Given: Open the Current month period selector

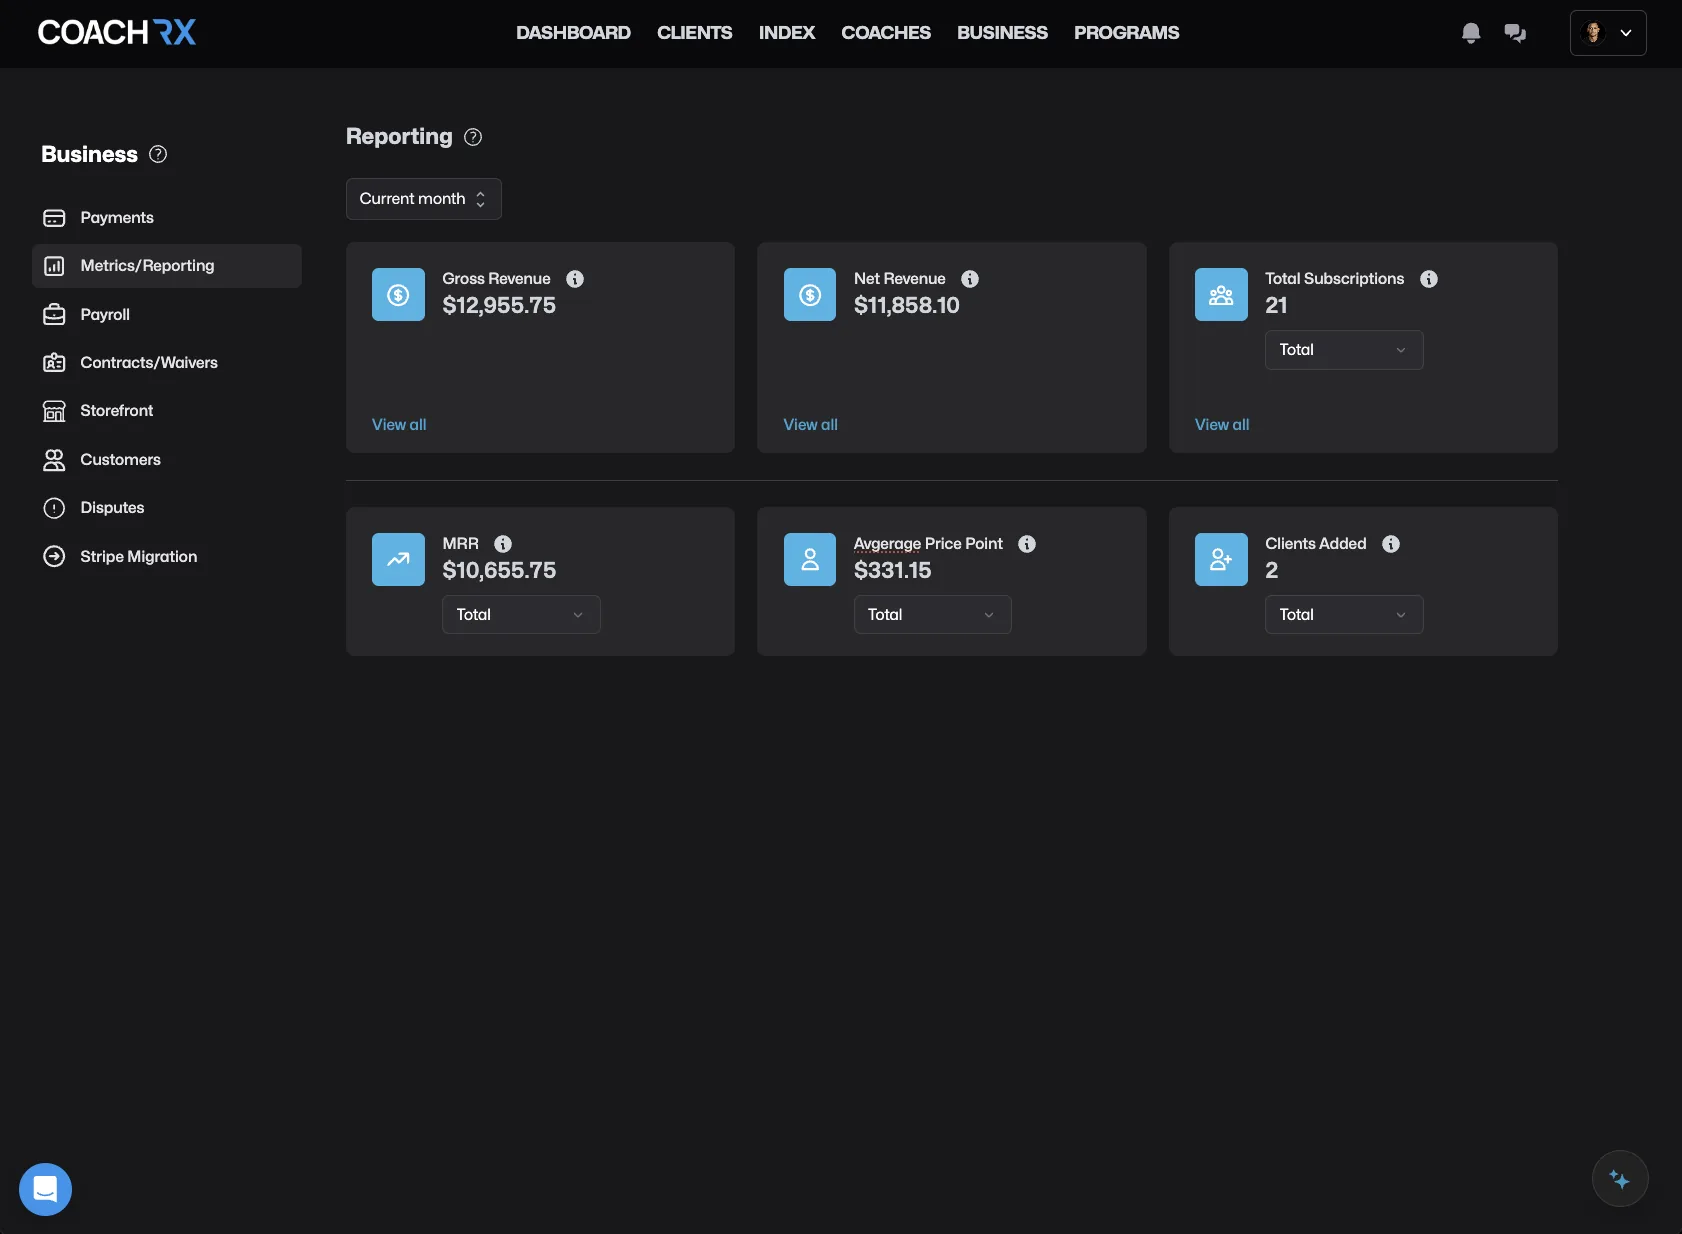Looking at the screenshot, I should click(423, 199).
